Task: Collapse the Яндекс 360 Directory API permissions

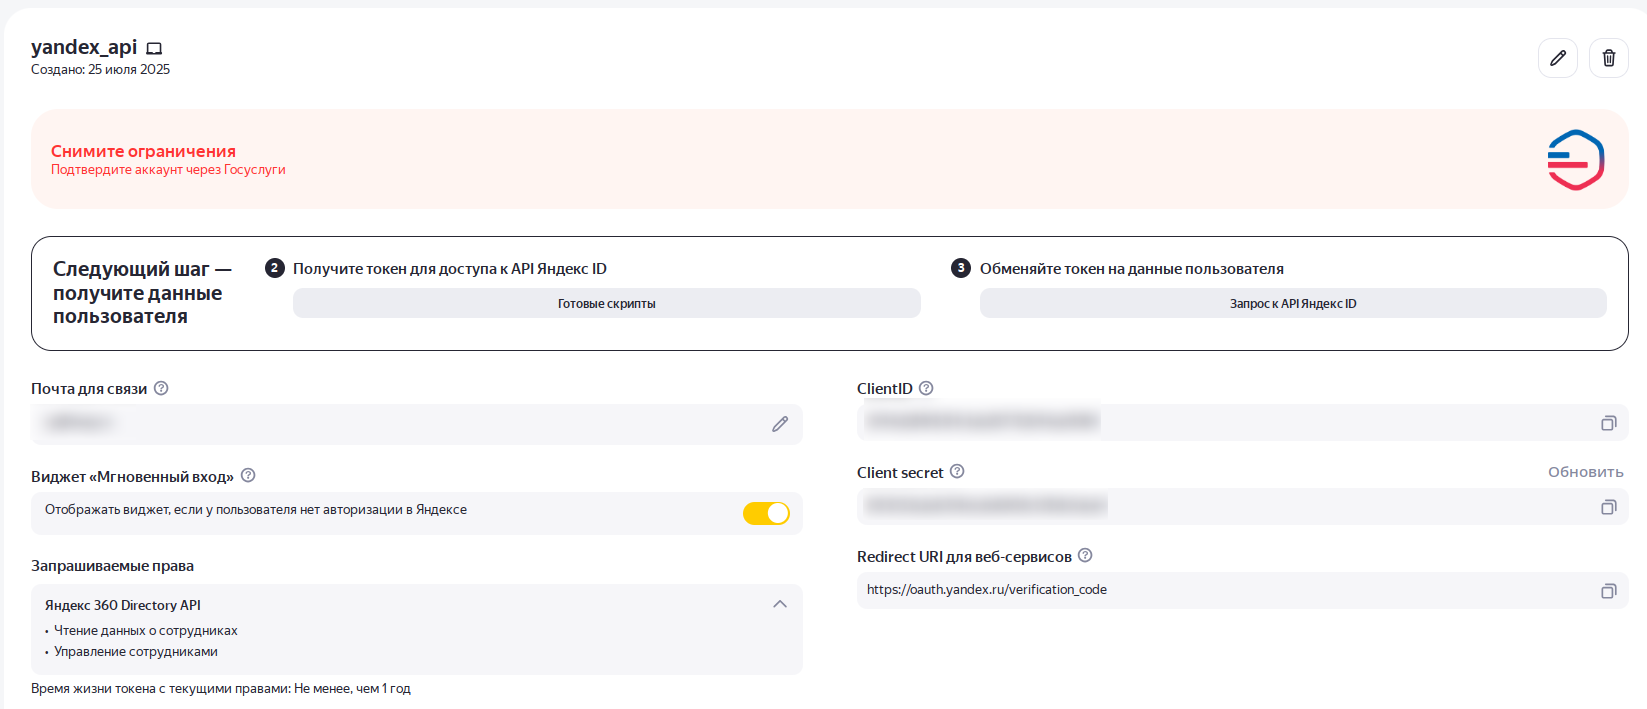Action: point(780,604)
